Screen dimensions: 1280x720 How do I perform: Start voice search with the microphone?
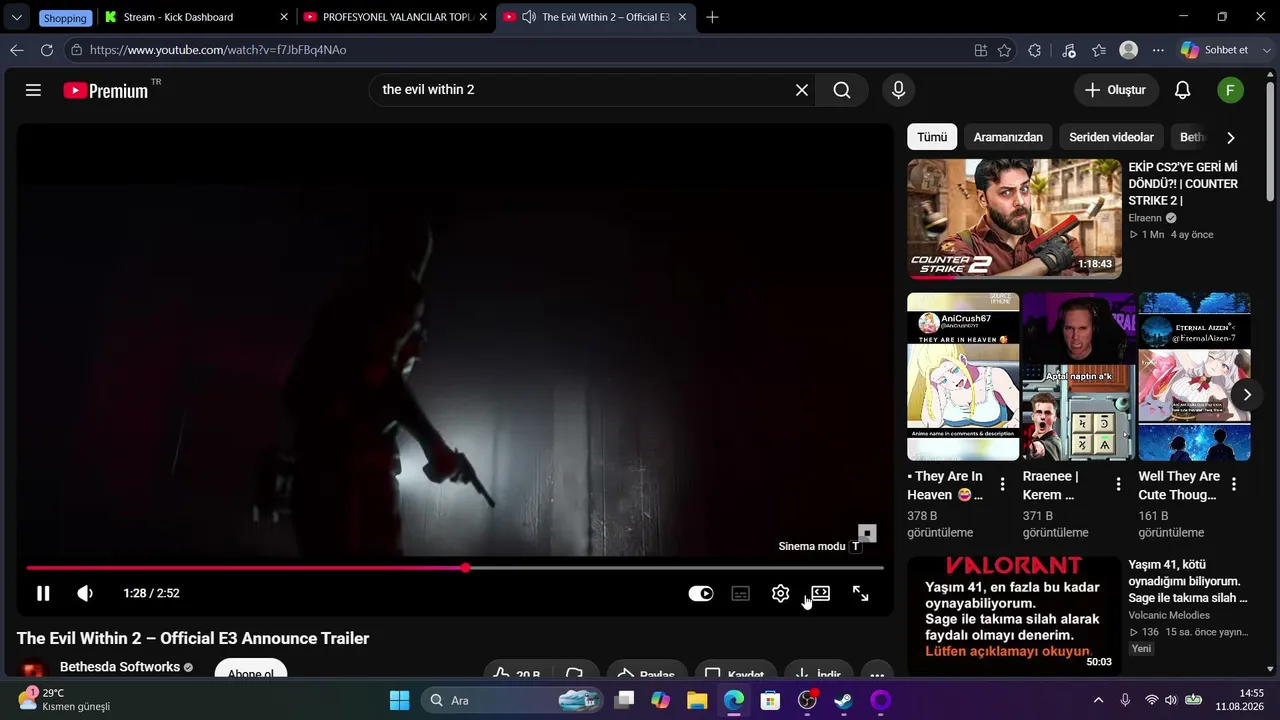(x=898, y=90)
